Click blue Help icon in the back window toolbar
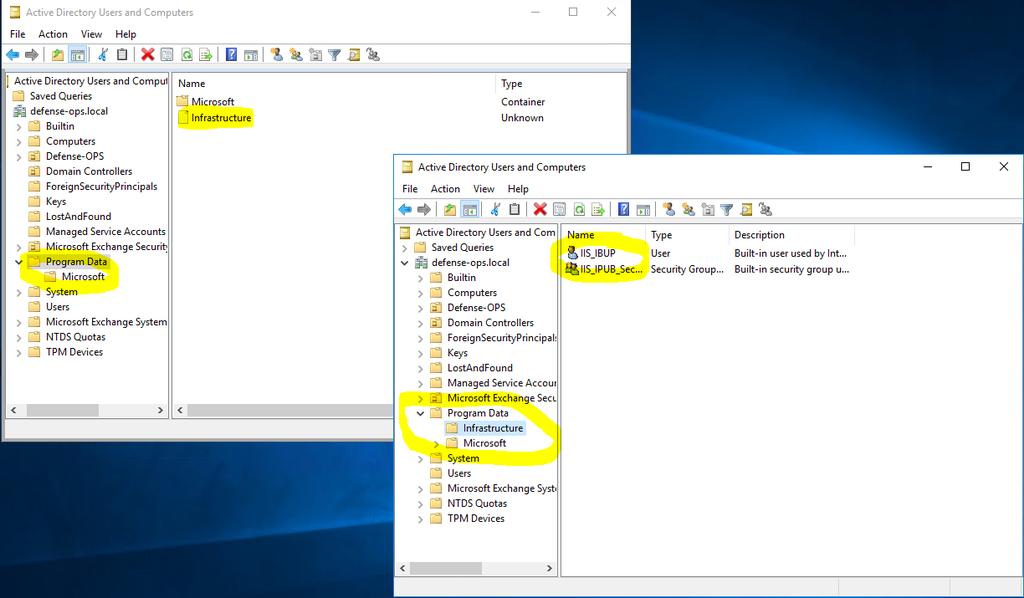Viewport: 1024px width, 598px height. pyautogui.click(x=231, y=55)
